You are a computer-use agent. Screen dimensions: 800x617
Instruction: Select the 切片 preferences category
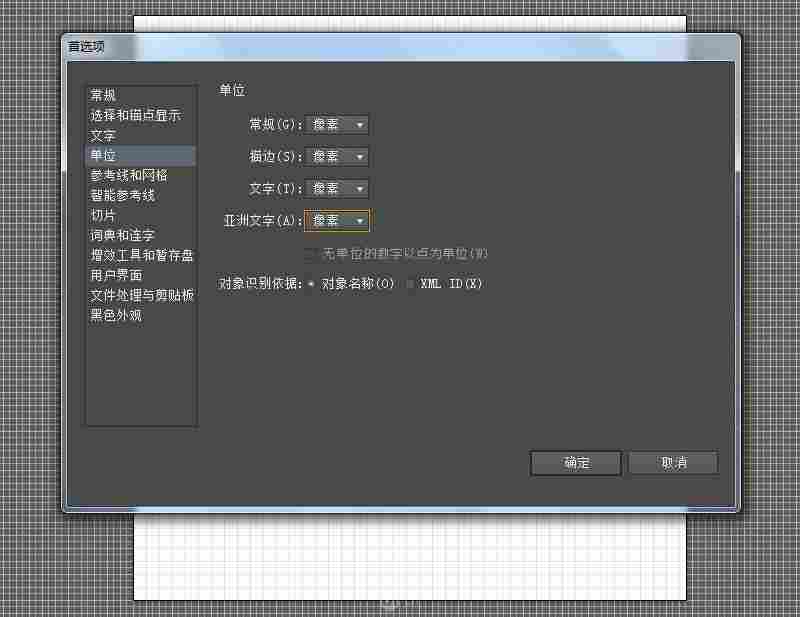(x=103, y=215)
